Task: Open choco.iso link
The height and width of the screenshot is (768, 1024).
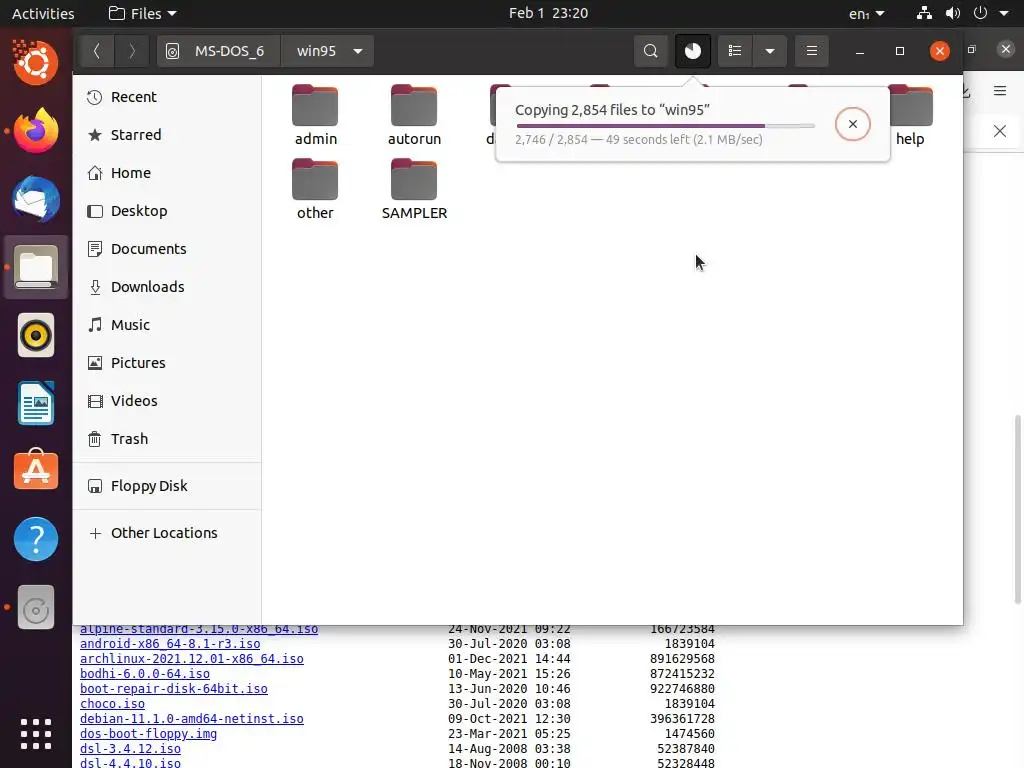Action: coord(112,704)
